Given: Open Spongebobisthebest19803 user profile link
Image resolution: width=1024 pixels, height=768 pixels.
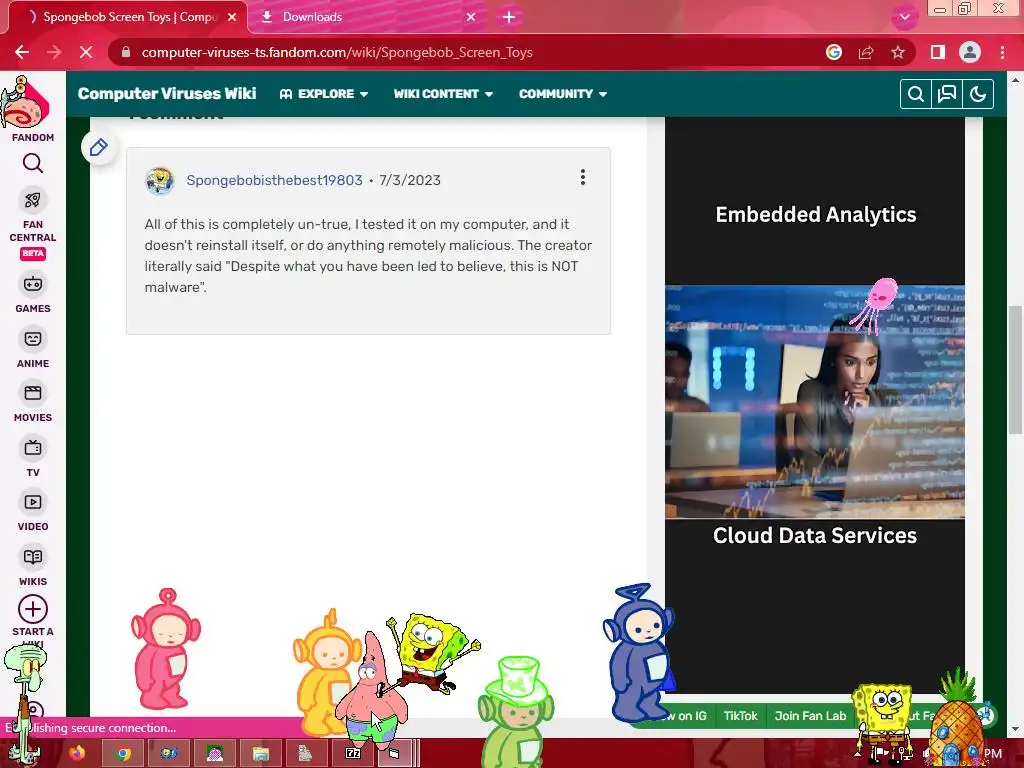Looking at the screenshot, I should tap(274, 180).
